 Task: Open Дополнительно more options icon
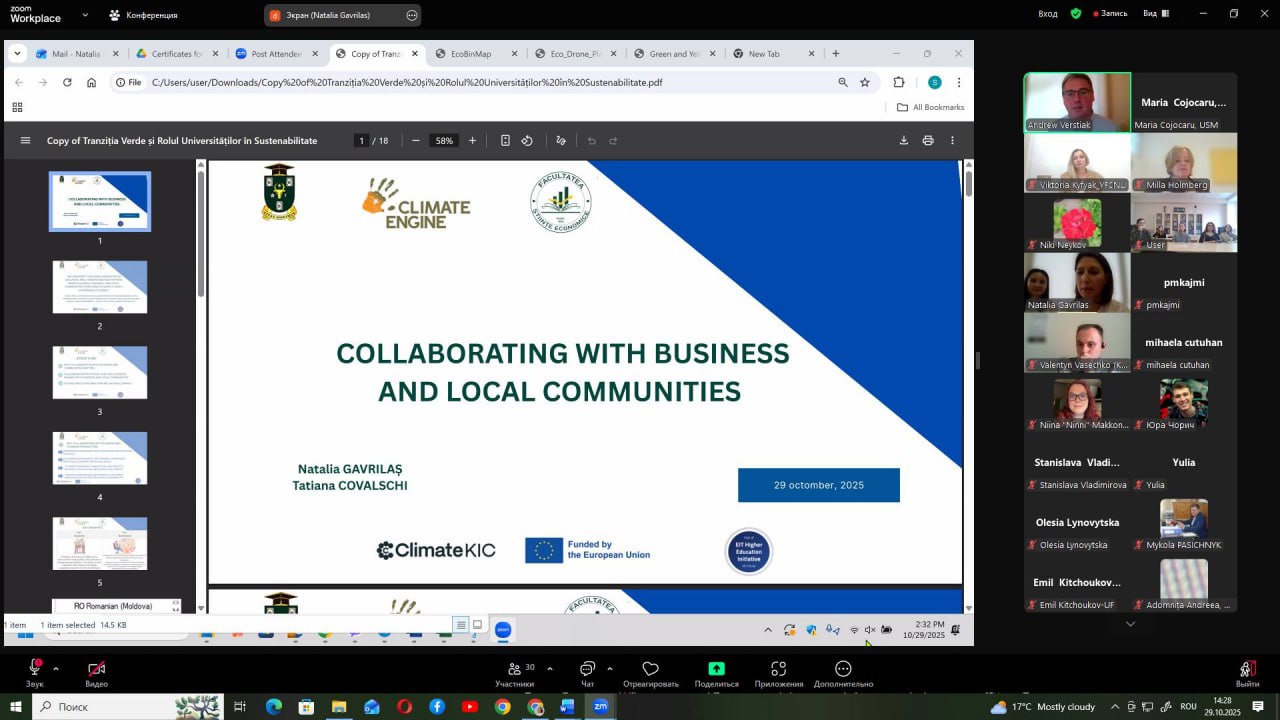(843, 669)
